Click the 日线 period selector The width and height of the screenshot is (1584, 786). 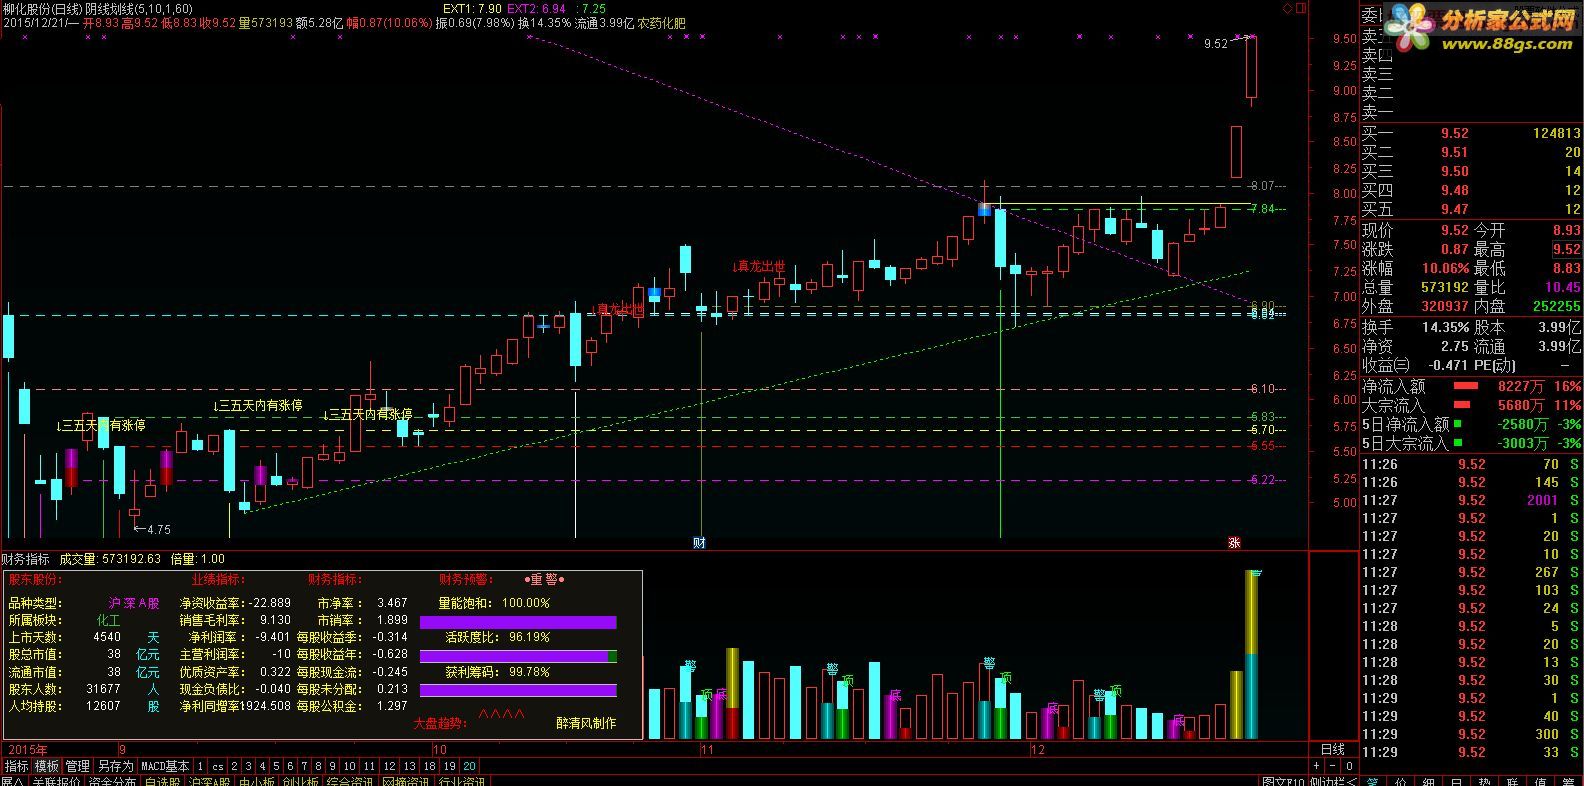pos(1333,750)
